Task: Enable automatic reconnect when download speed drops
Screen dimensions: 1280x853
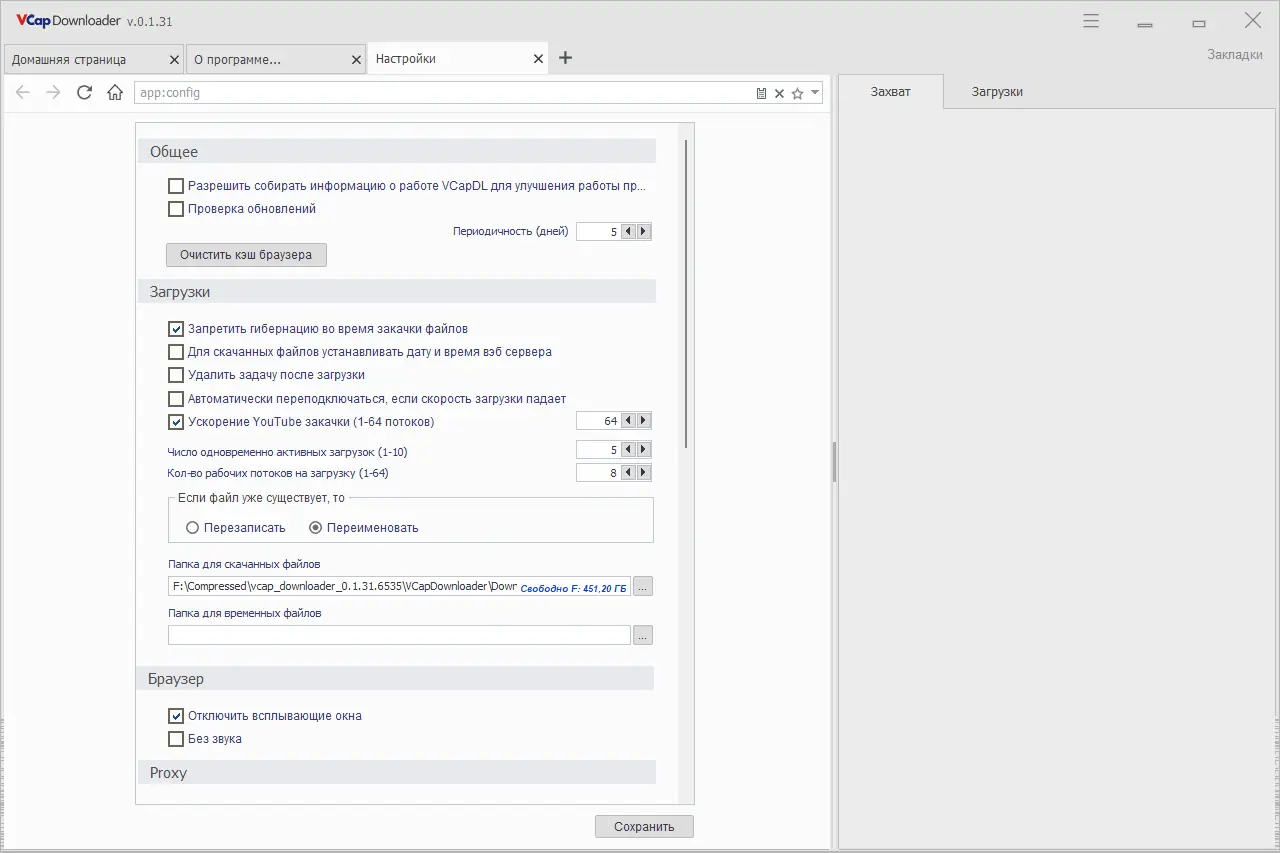Action: (176, 399)
